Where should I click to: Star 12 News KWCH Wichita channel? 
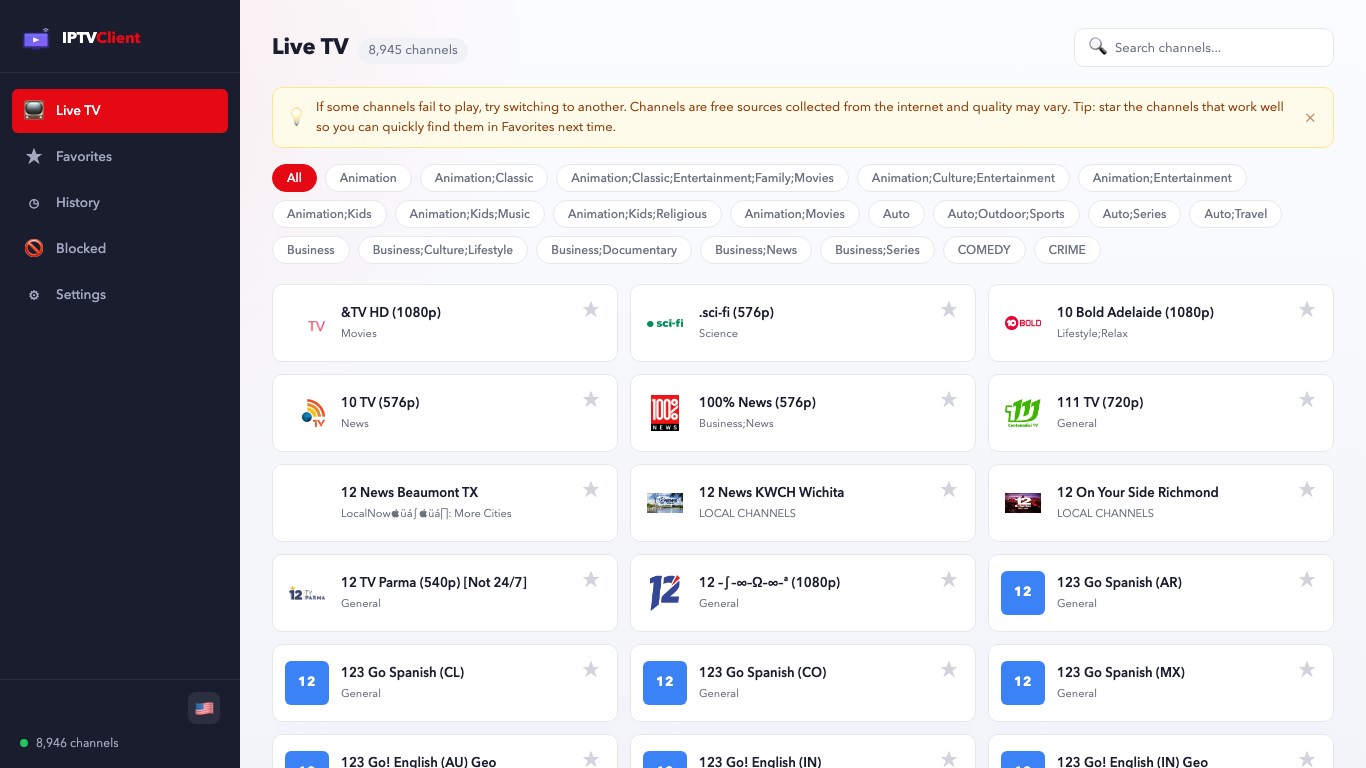pos(949,490)
